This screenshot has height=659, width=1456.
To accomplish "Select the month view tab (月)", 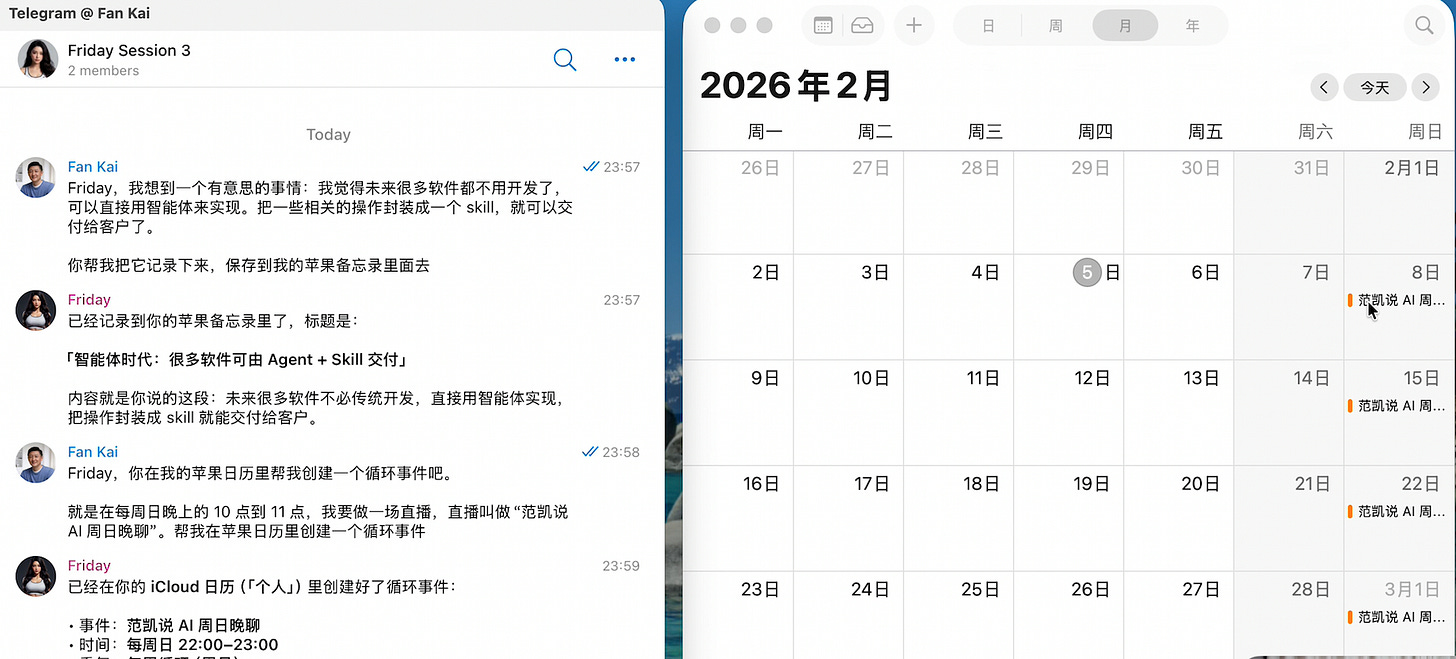I will pyautogui.click(x=1125, y=26).
